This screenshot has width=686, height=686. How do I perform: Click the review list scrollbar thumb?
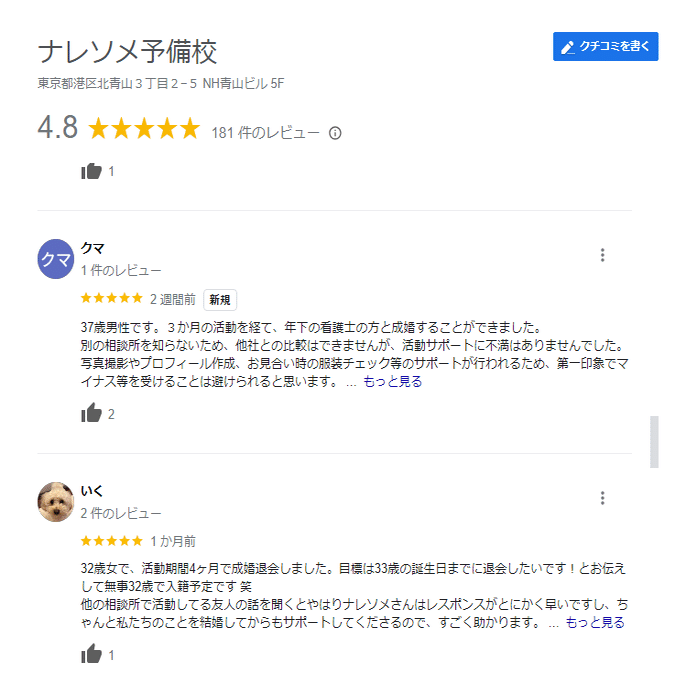tap(654, 442)
